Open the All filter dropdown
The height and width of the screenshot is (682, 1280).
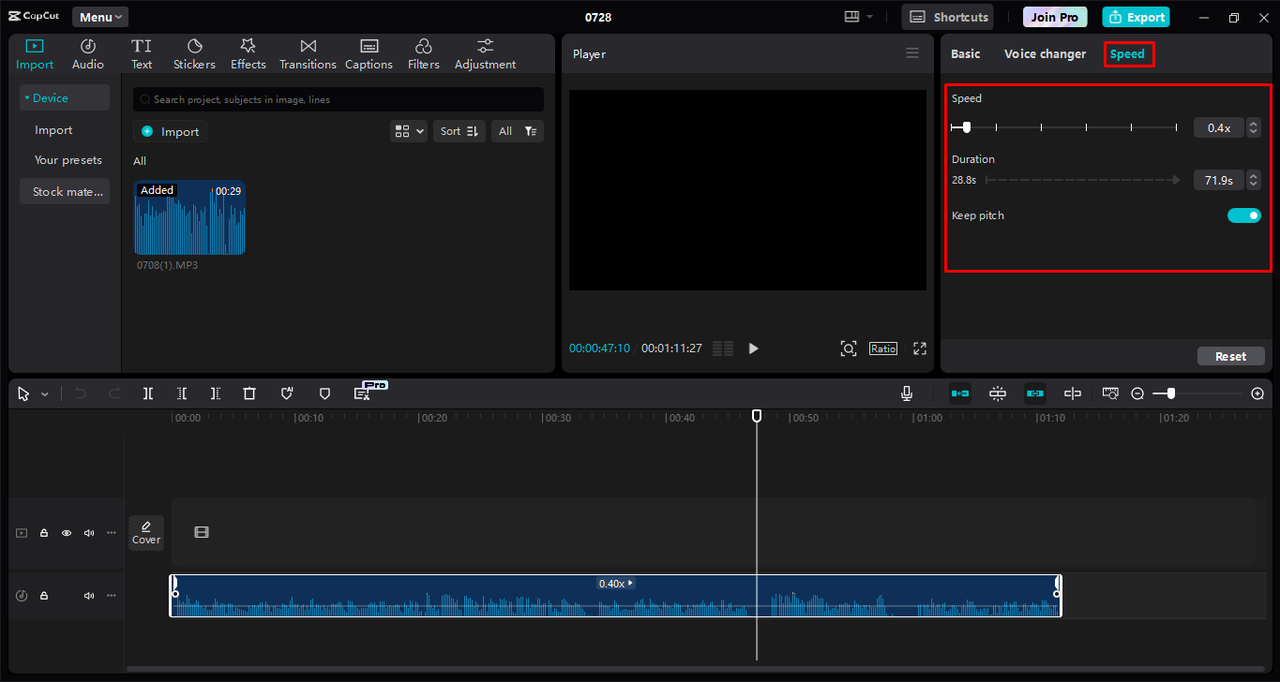(x=517, y=131)
